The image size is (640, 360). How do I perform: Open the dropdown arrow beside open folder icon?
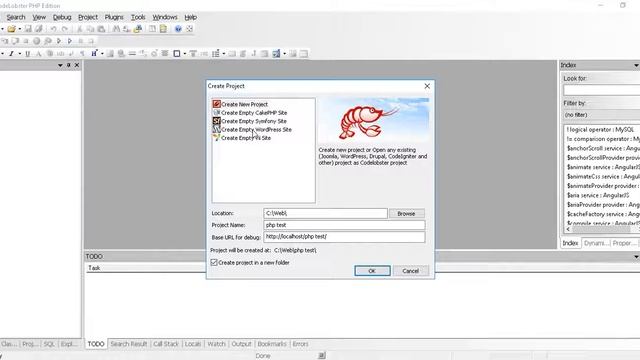tap(20, 29)
